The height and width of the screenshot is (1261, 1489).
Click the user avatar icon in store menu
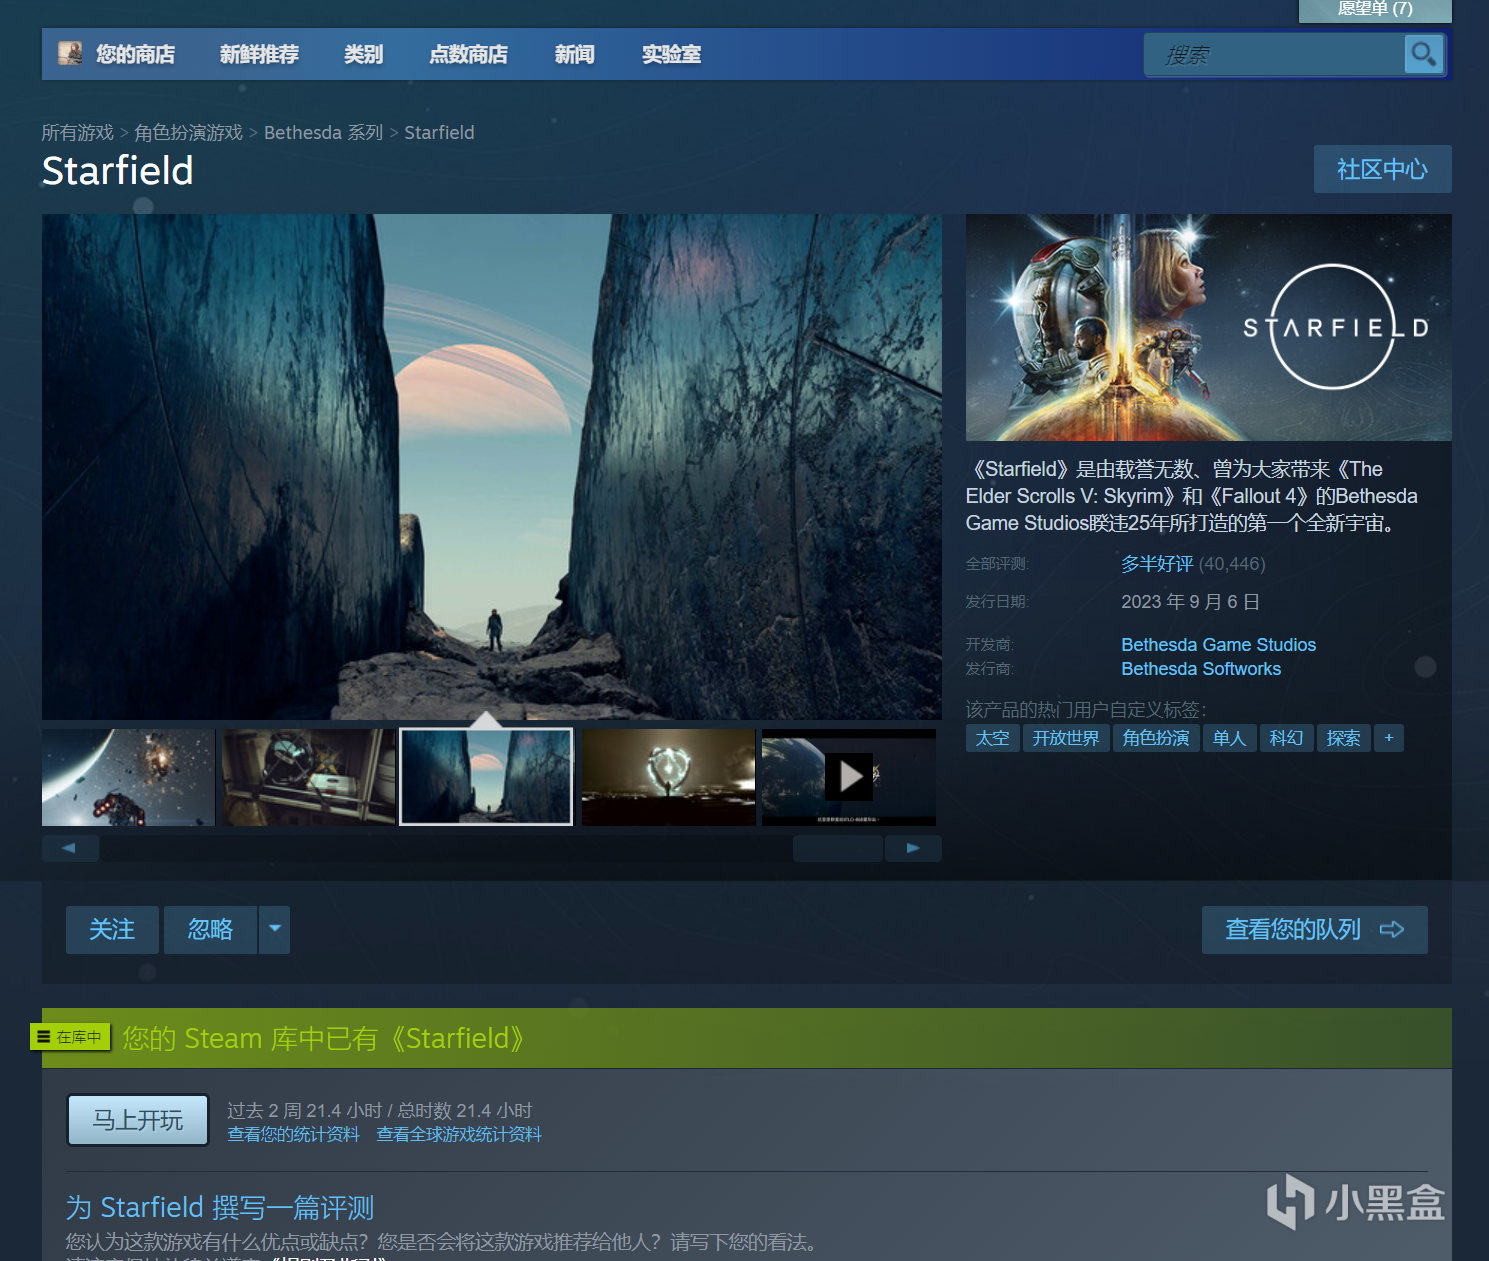point(70,53)
